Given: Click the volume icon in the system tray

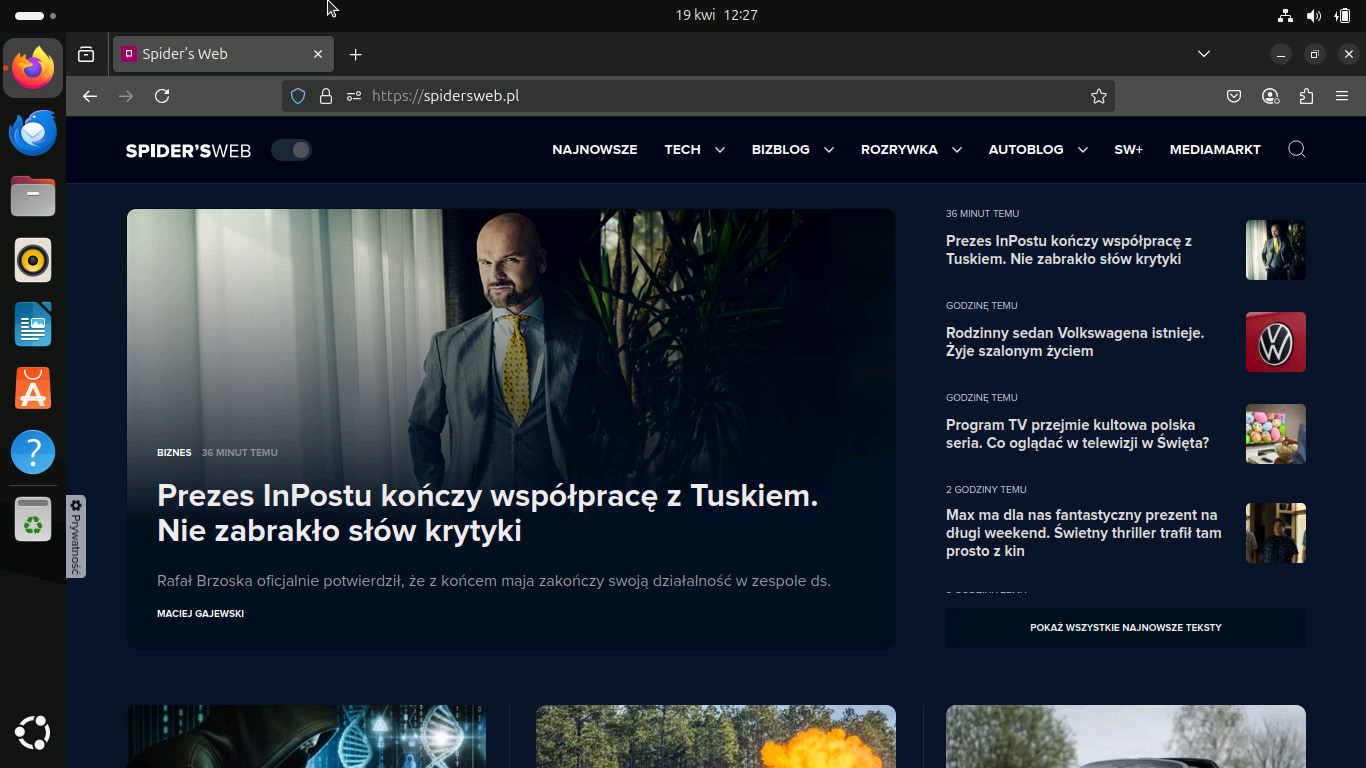Looking at the screenshot, I should click(x=1314, y=15).
